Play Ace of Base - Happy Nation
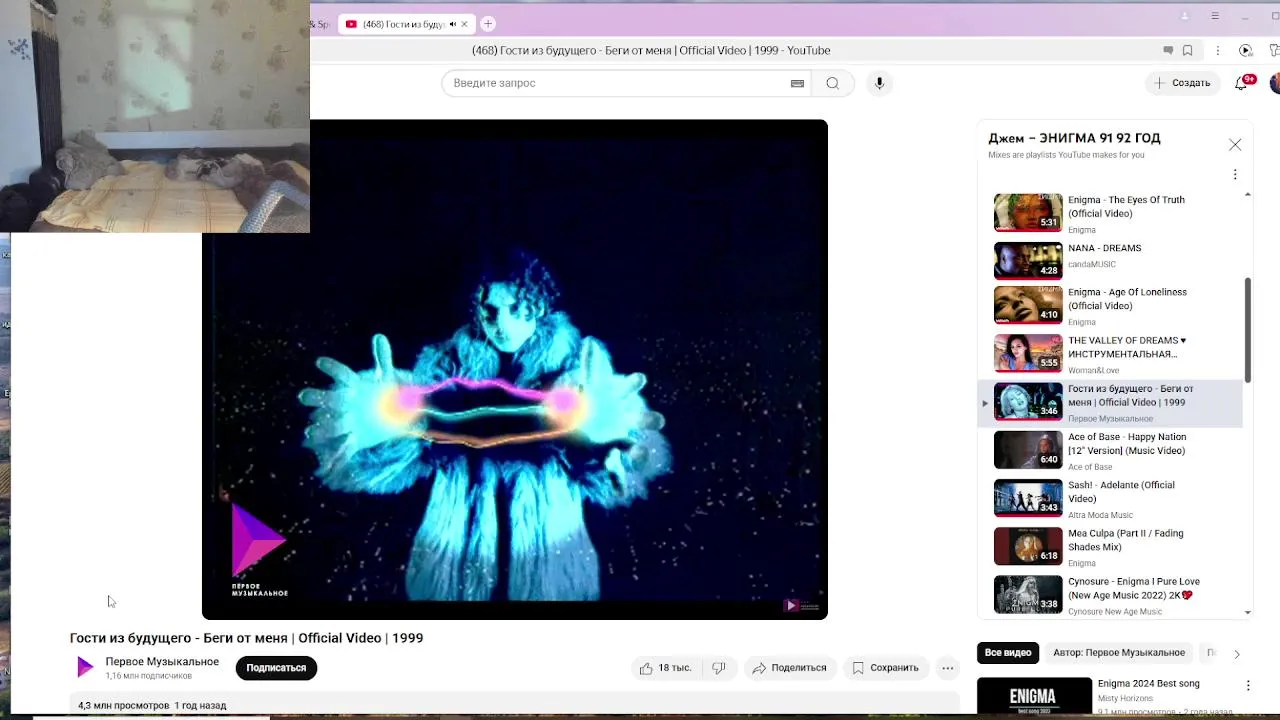The height and width of the screenshot is (720, 1280). [x=1110, y=451]
